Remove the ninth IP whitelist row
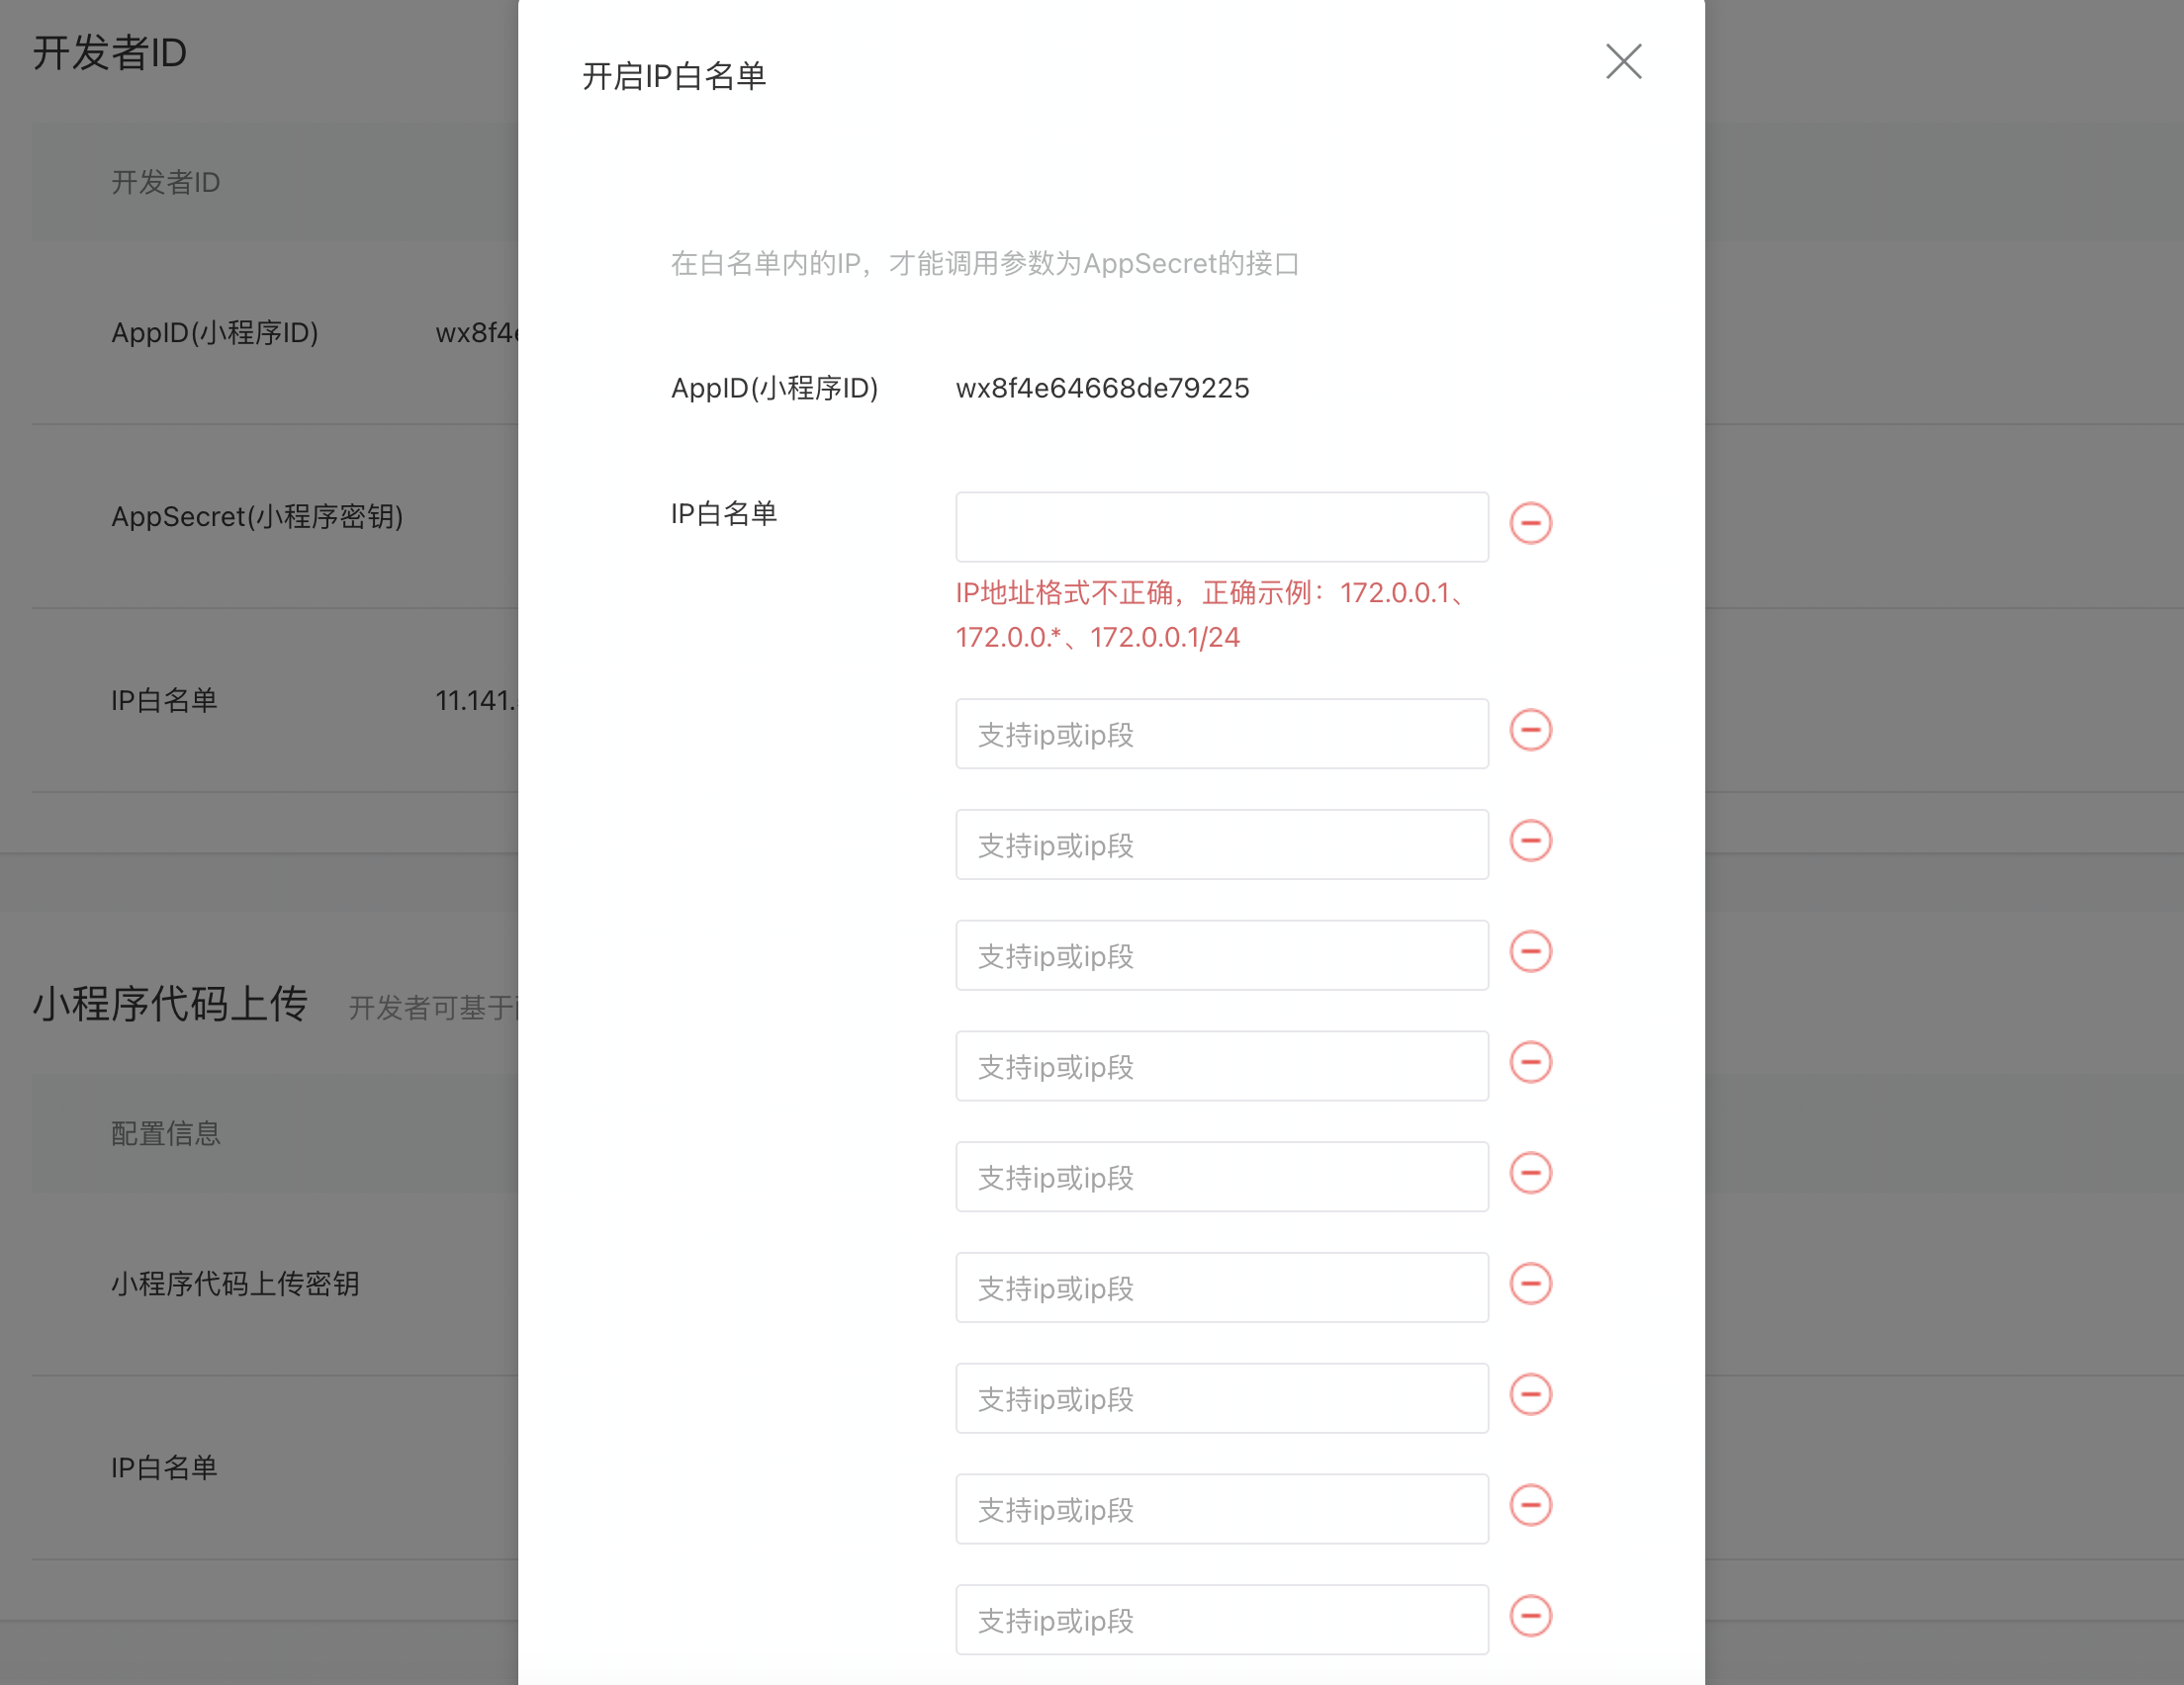 click(1530, 1506)
